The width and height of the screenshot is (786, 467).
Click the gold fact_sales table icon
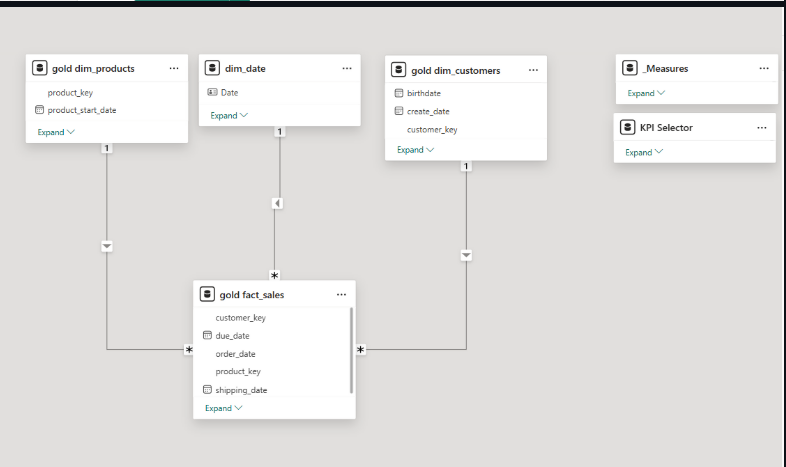click(208, 294)
